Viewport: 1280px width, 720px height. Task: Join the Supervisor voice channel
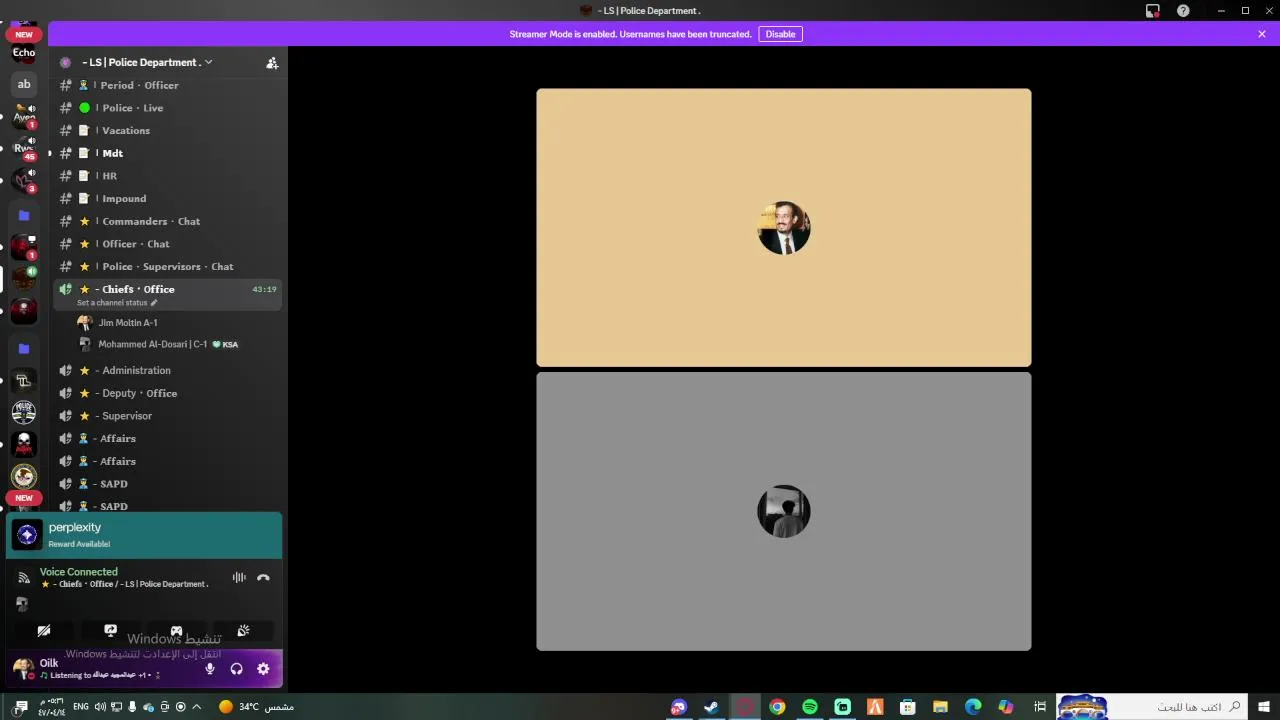(167, 416)
